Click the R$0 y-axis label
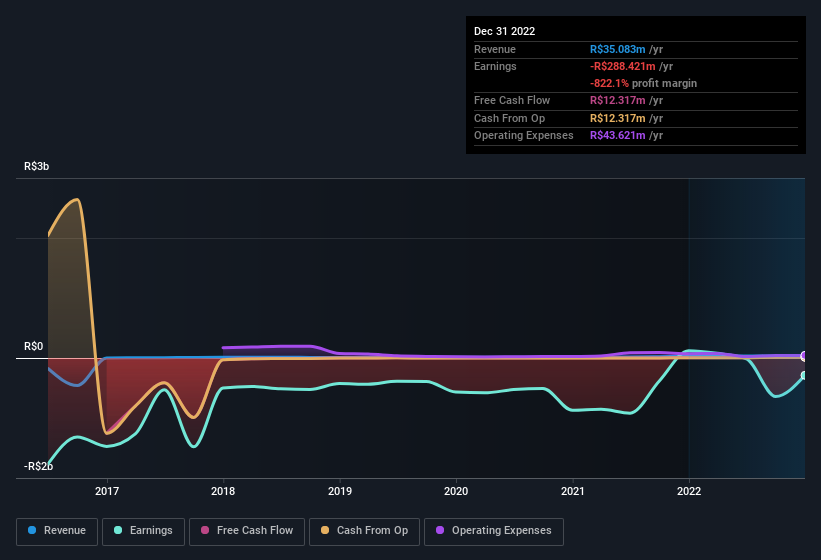 [34, 346]
